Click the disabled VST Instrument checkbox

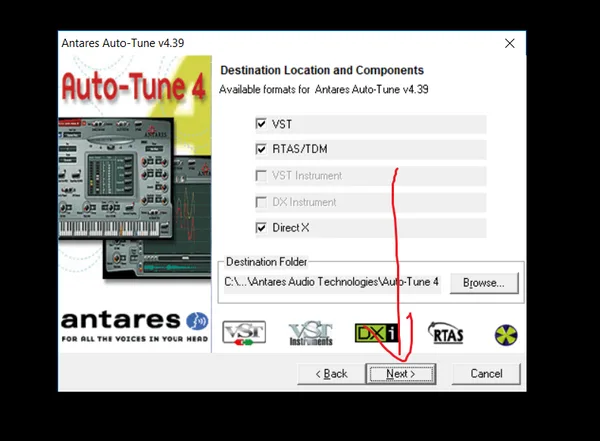click(261, 176)
